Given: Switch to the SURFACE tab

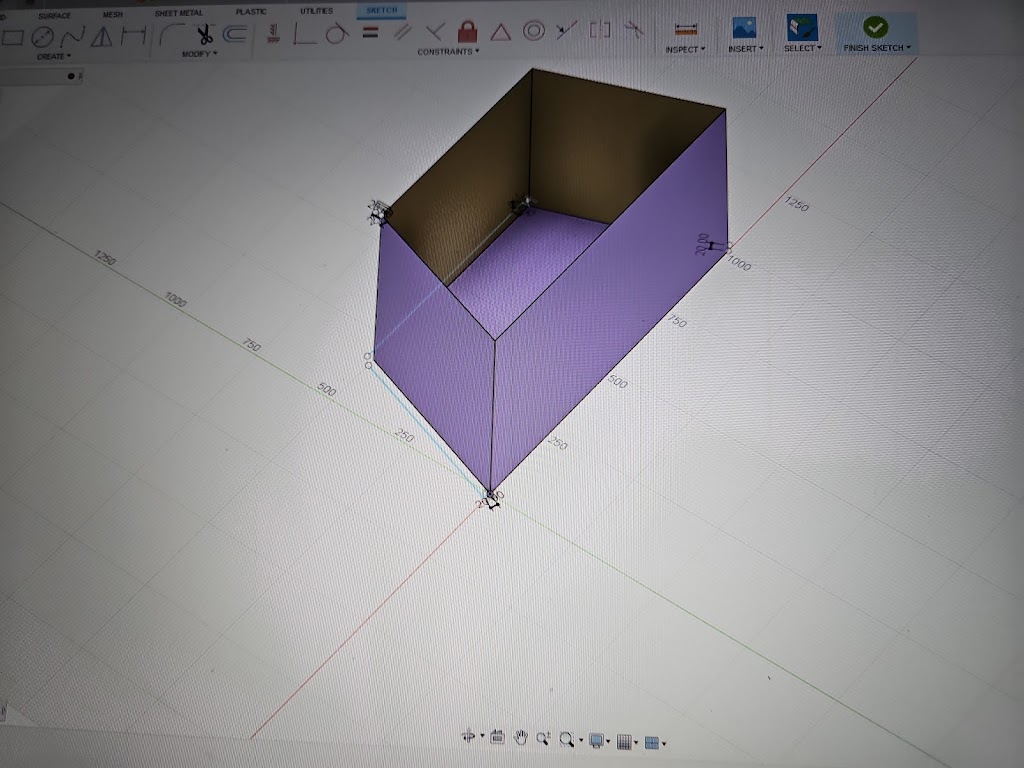Looking at the screenshot, I should pos(54,16).
